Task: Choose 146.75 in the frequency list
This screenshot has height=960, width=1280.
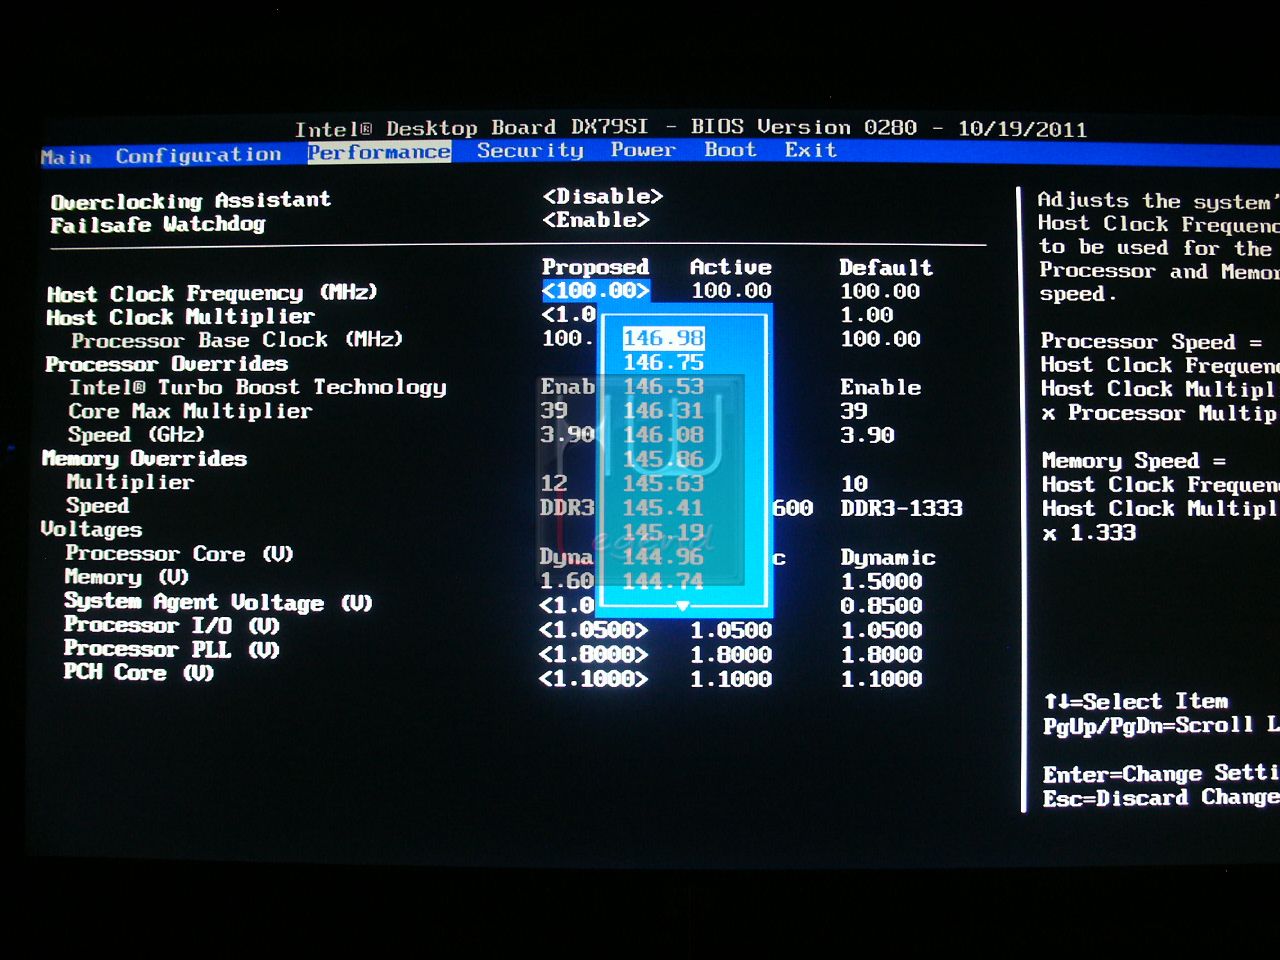Action: click(x=664, y=362)
